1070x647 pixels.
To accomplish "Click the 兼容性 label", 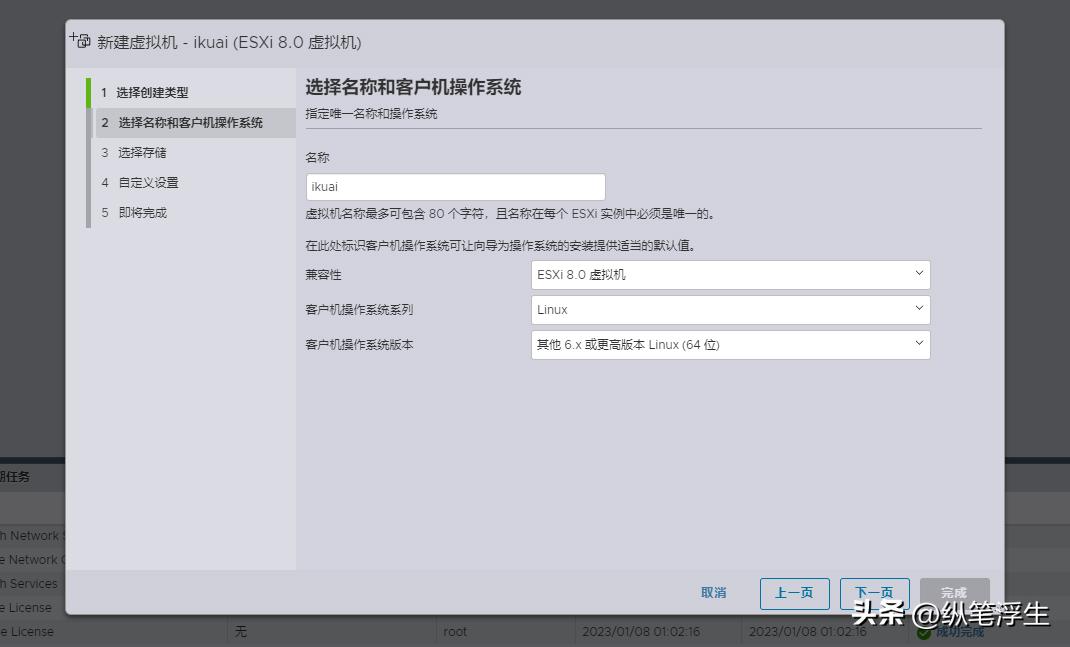I will click(323, 275).
